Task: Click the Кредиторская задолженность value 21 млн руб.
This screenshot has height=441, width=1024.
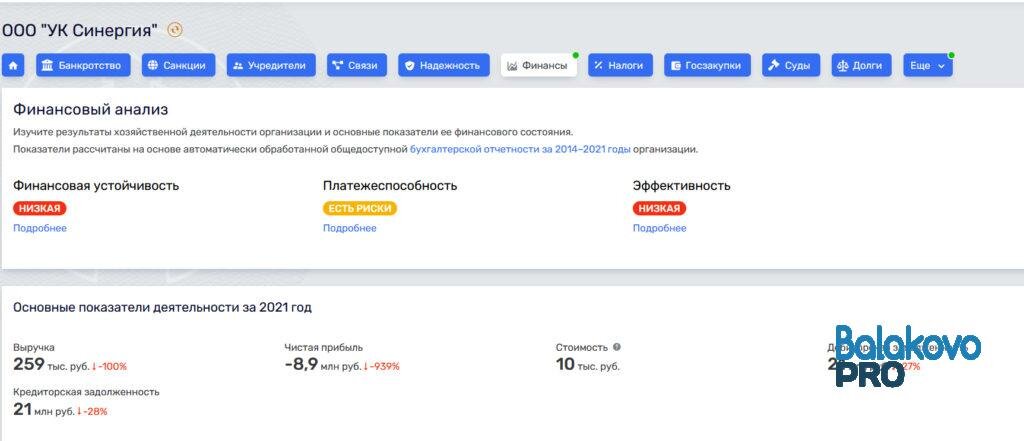Action: pyautogui.click(x=43, y=410)
